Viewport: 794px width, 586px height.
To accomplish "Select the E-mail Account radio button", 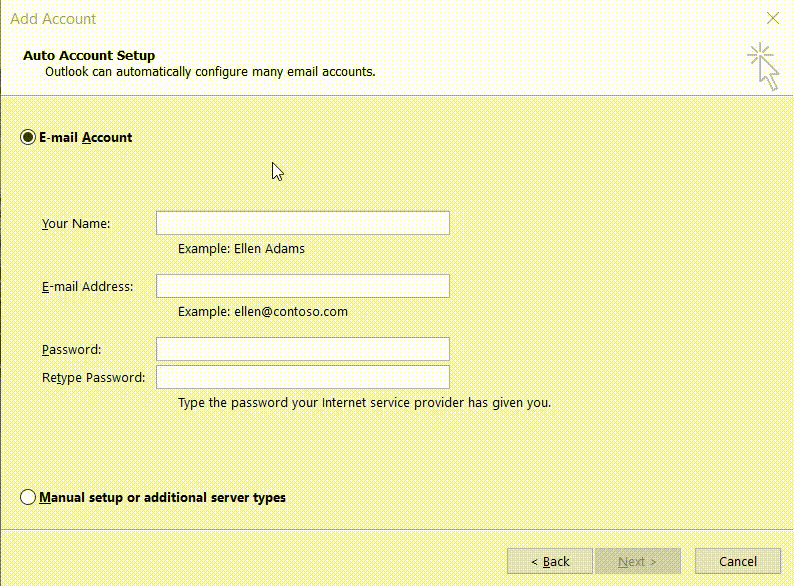I will 28,137.
